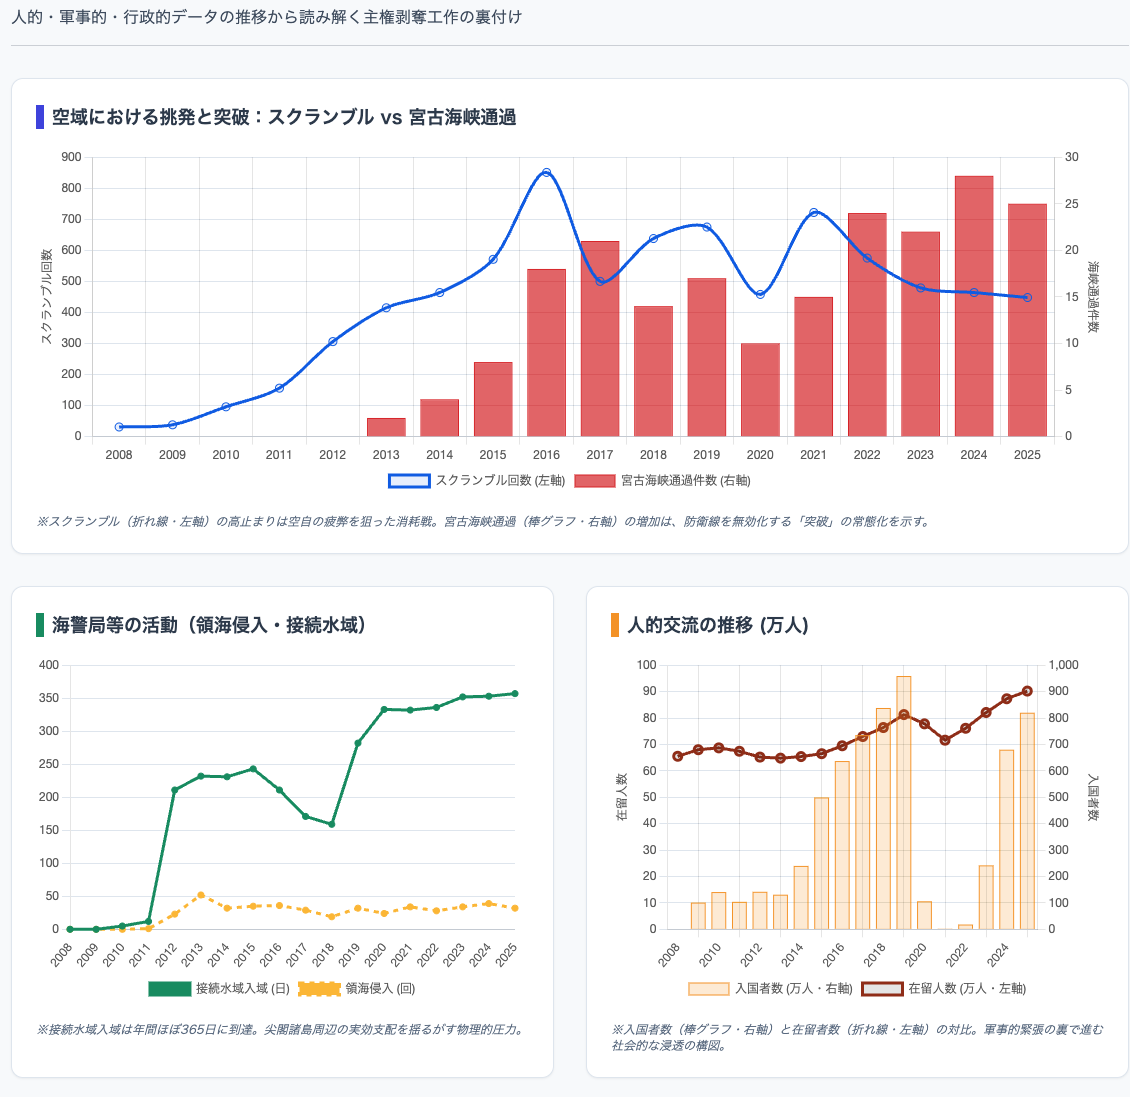This screenshot has height=1097, width=1130.
Task: Select the 2018 接続水域入域 low point
Action: coord(332,824)
